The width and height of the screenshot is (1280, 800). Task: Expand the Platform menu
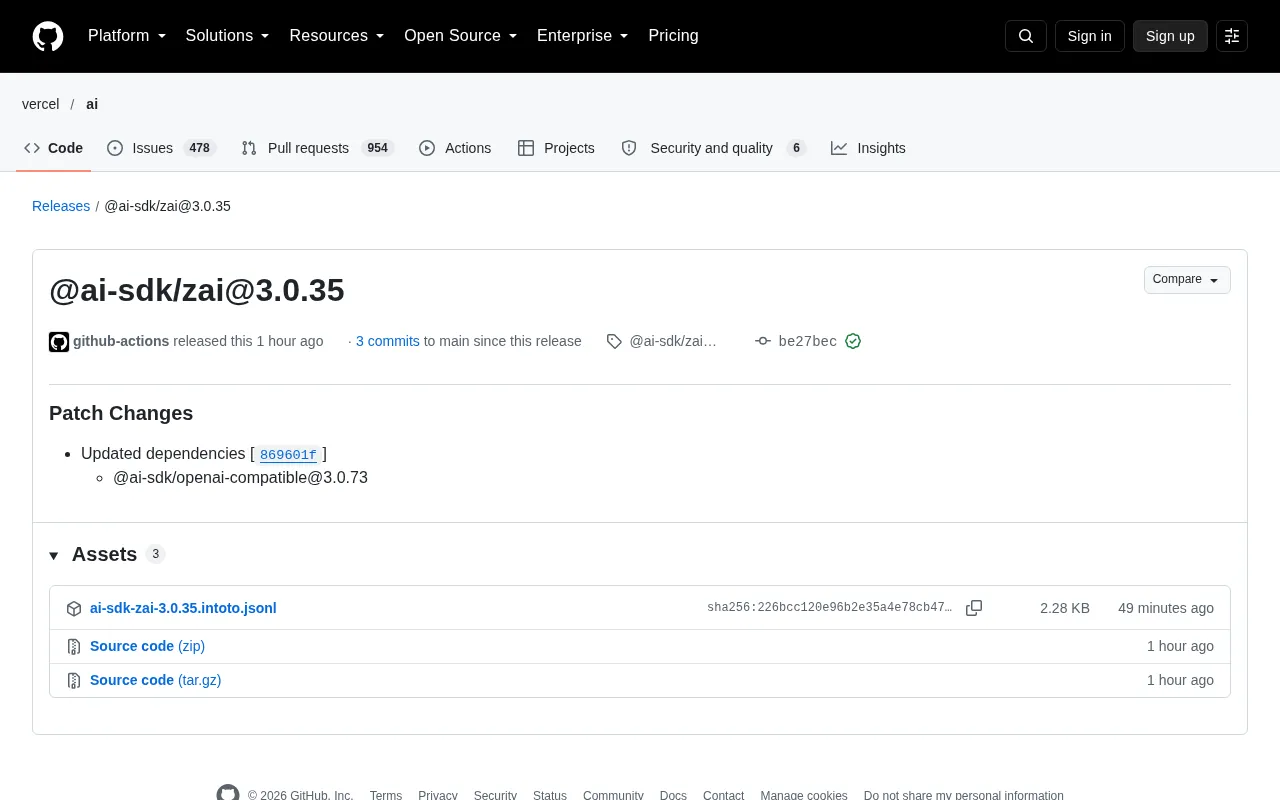pyautogui.click(x=127, y=36)
